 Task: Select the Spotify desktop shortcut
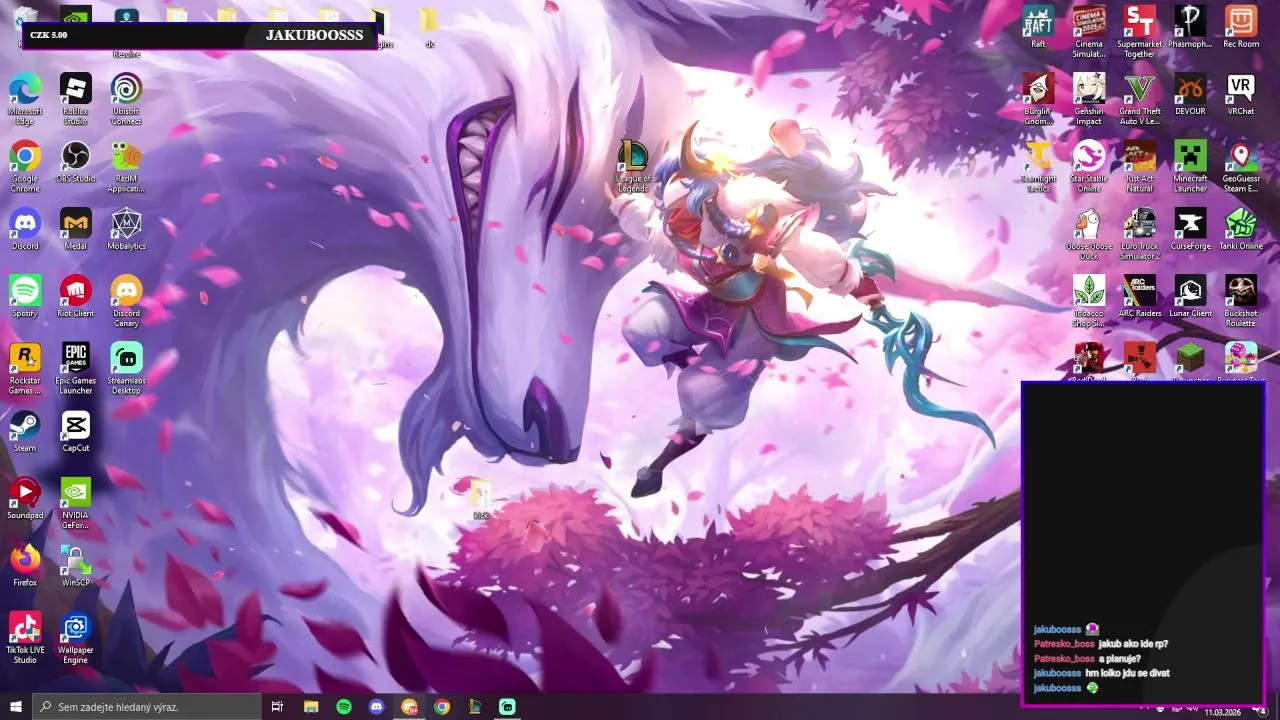pos(25,296)
